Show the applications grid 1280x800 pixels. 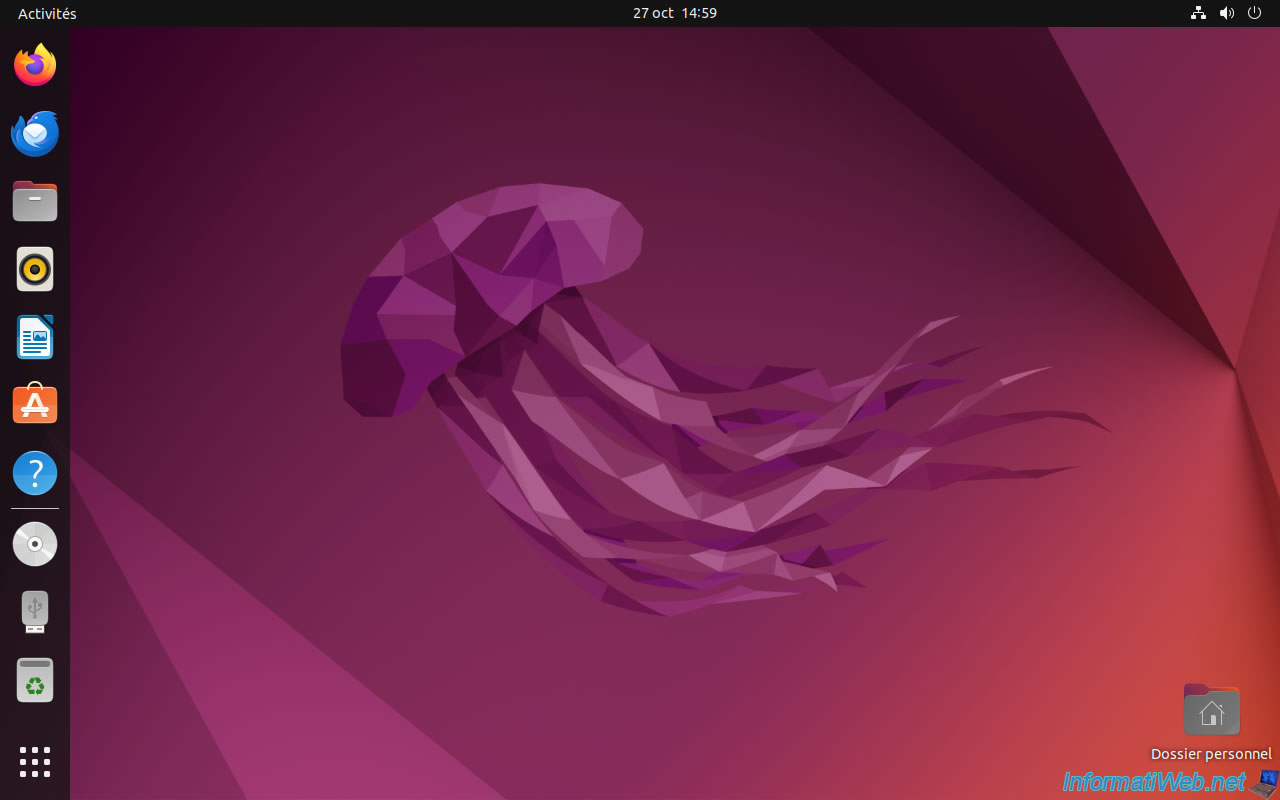pos(35,761)
